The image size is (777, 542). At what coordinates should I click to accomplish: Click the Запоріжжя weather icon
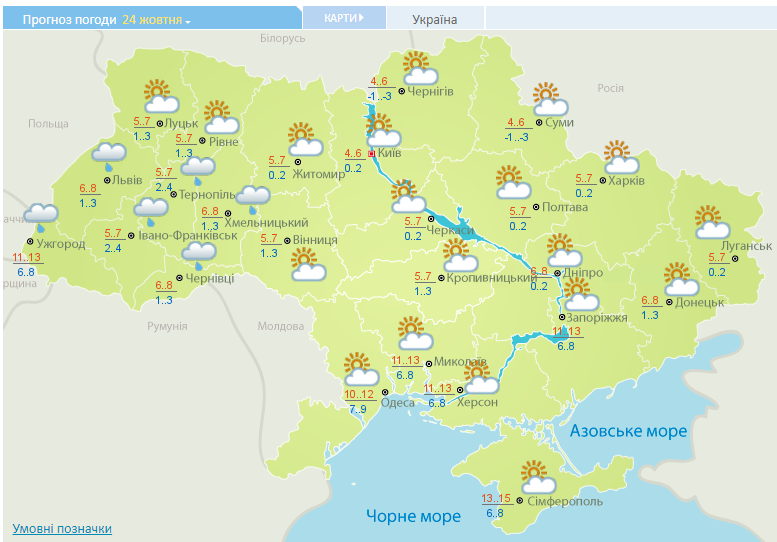click(579, 295)
